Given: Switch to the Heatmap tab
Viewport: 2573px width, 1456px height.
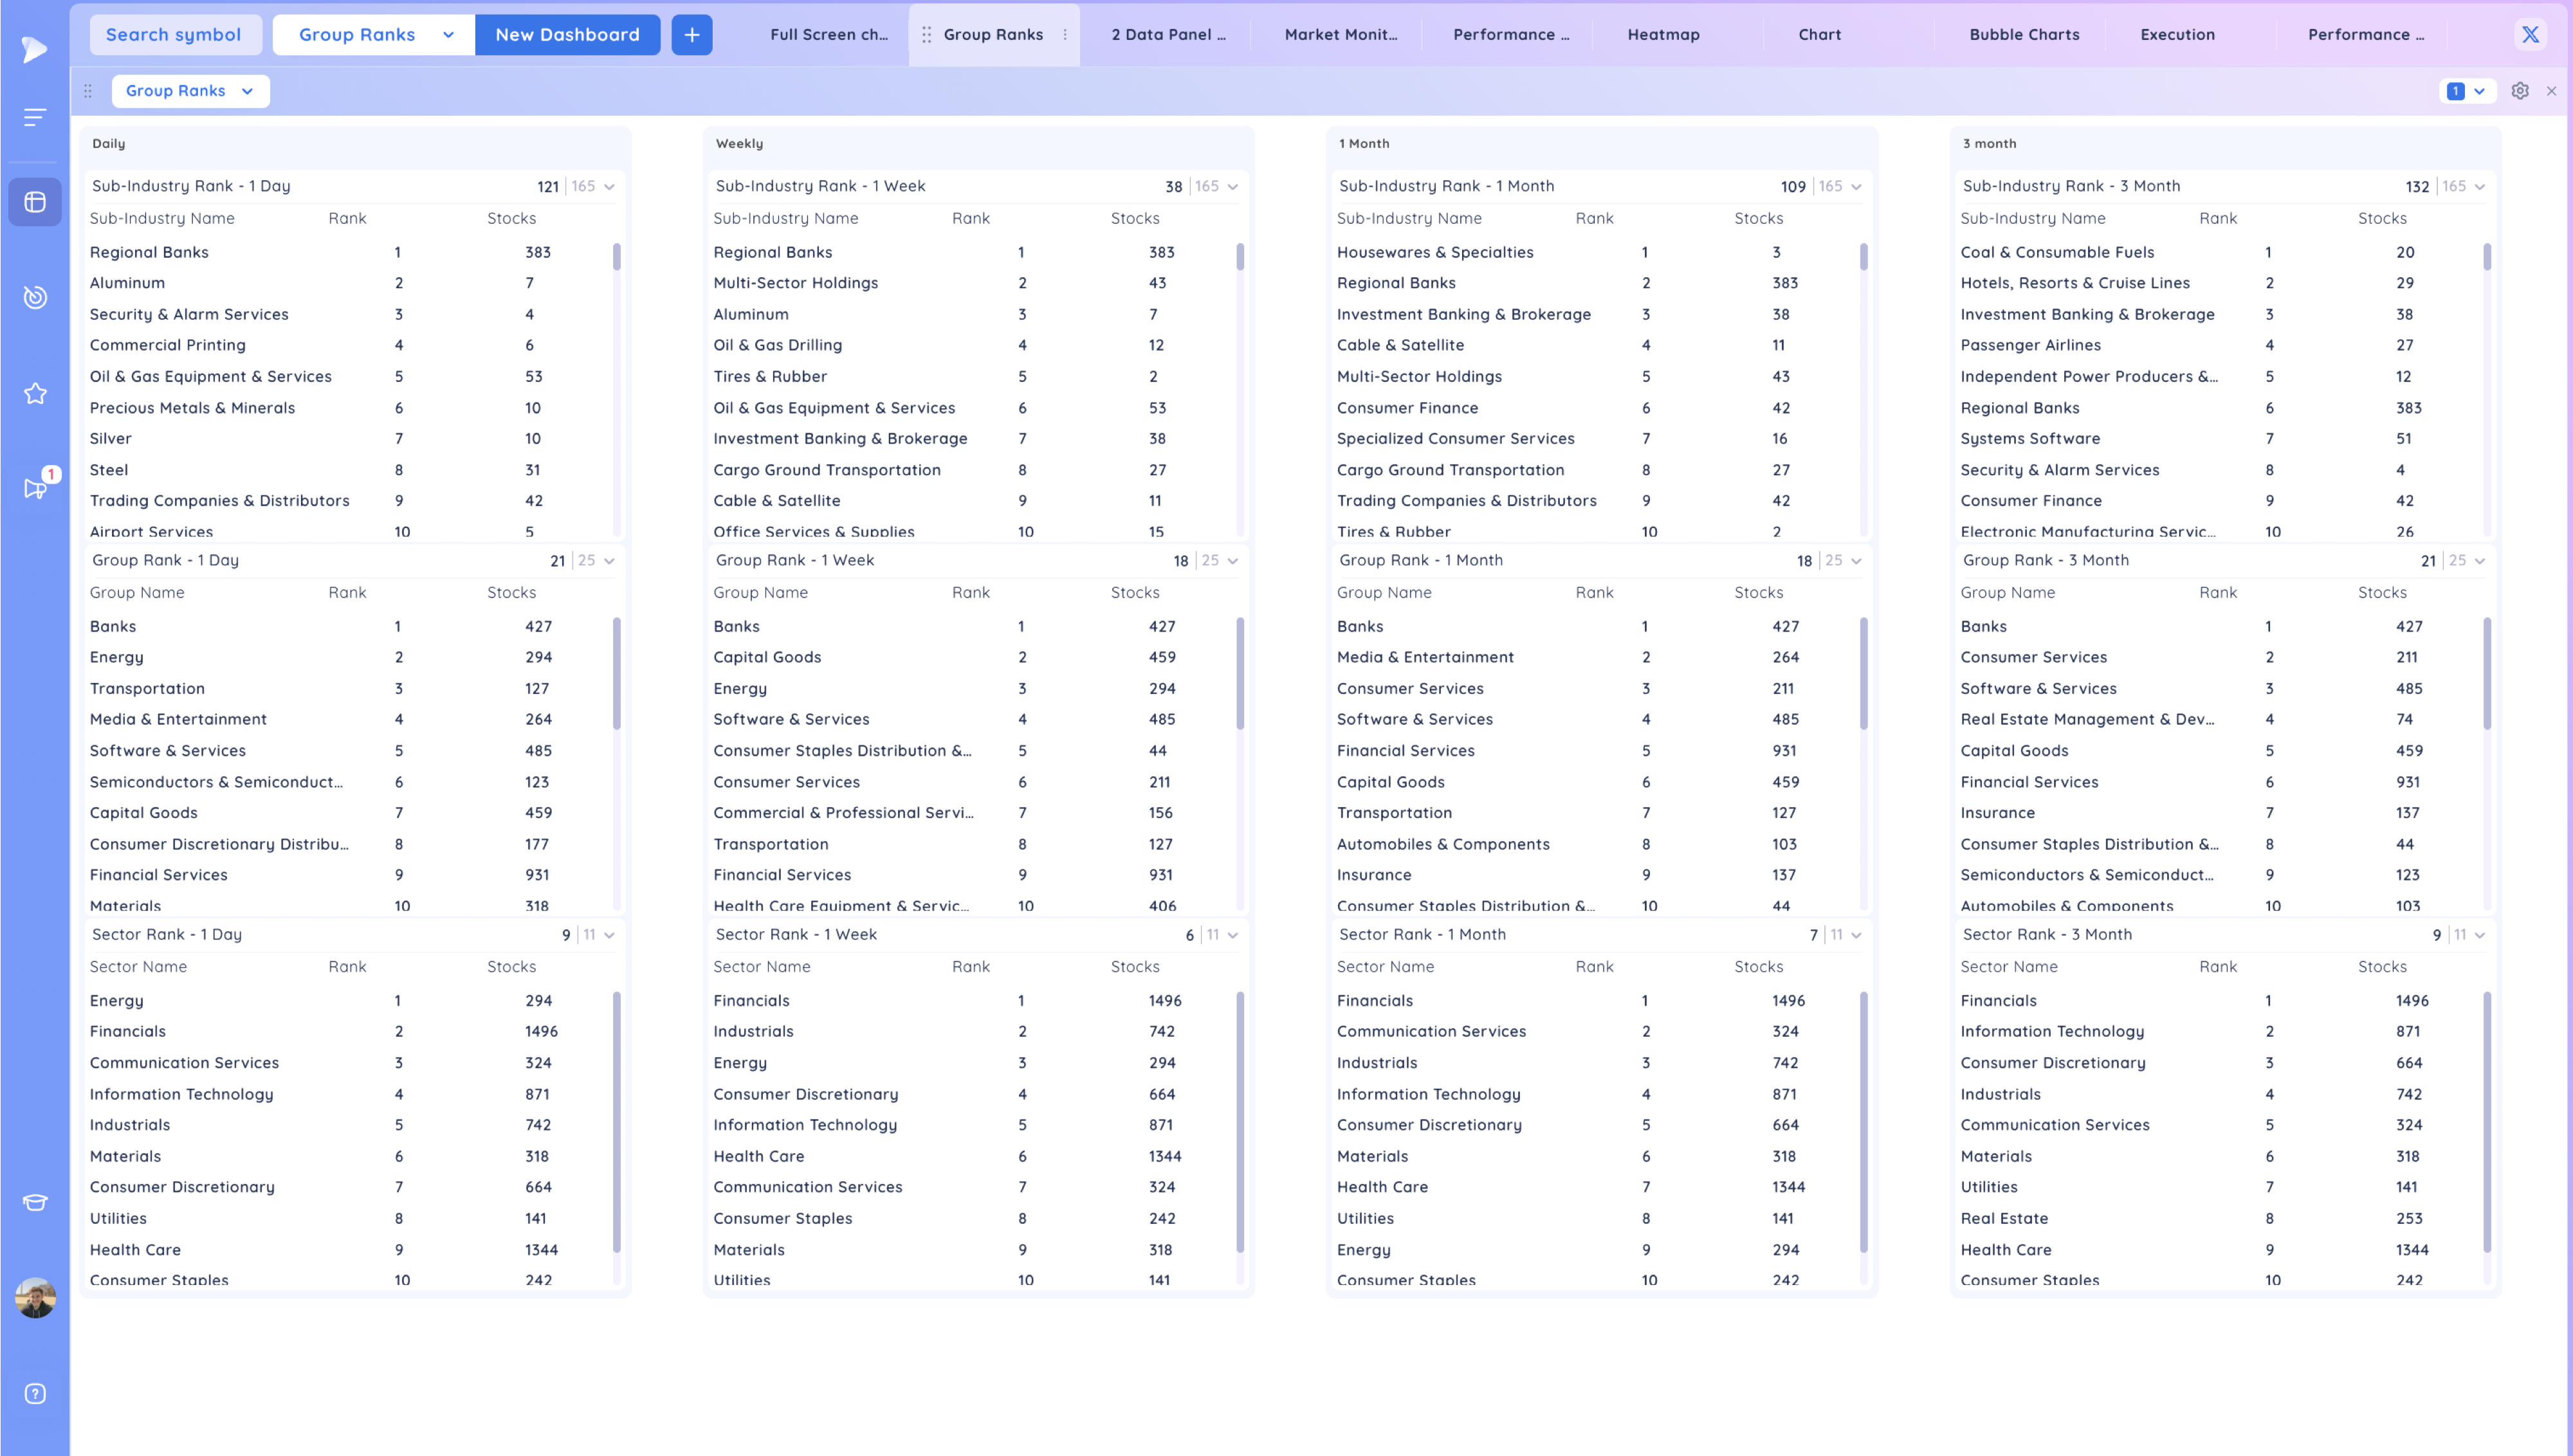Looking at the screenshot, I should (x=1663, y=34).
